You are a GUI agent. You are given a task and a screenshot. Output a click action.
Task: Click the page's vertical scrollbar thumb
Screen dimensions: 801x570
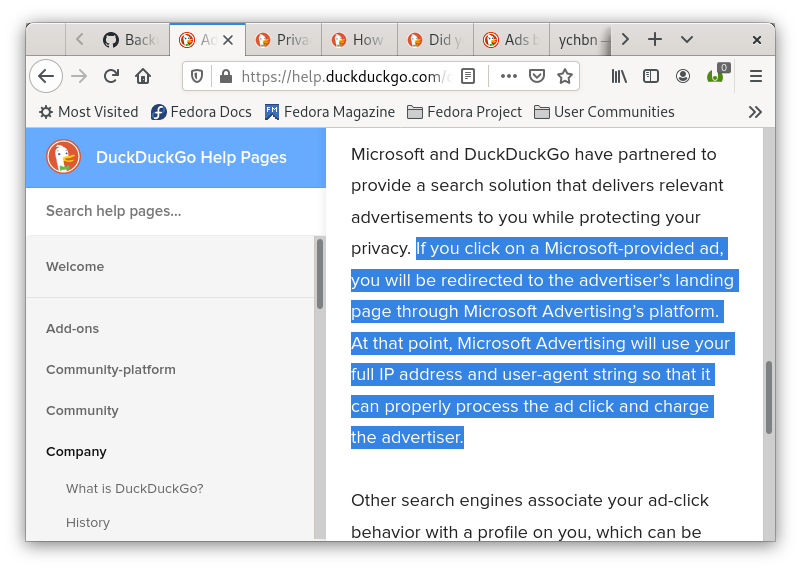click(769, 397)
